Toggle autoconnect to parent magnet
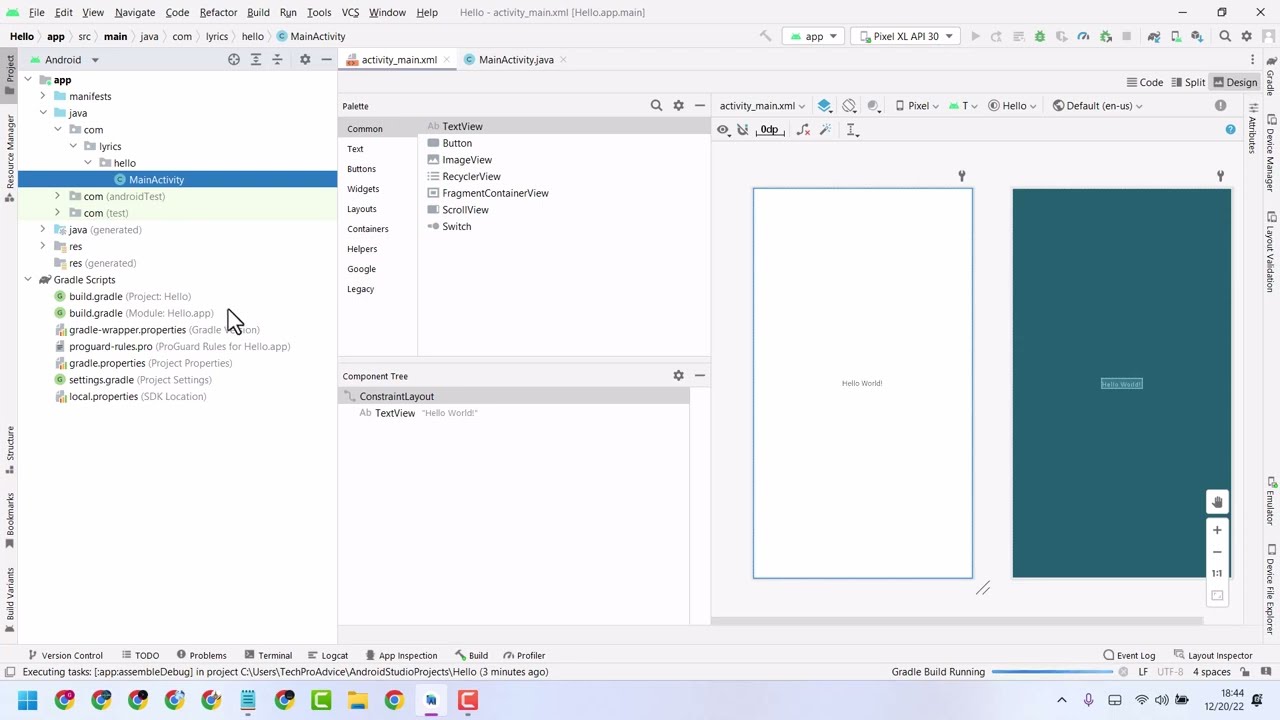This screenshot has width=1280, height=720. click(743, 130)
